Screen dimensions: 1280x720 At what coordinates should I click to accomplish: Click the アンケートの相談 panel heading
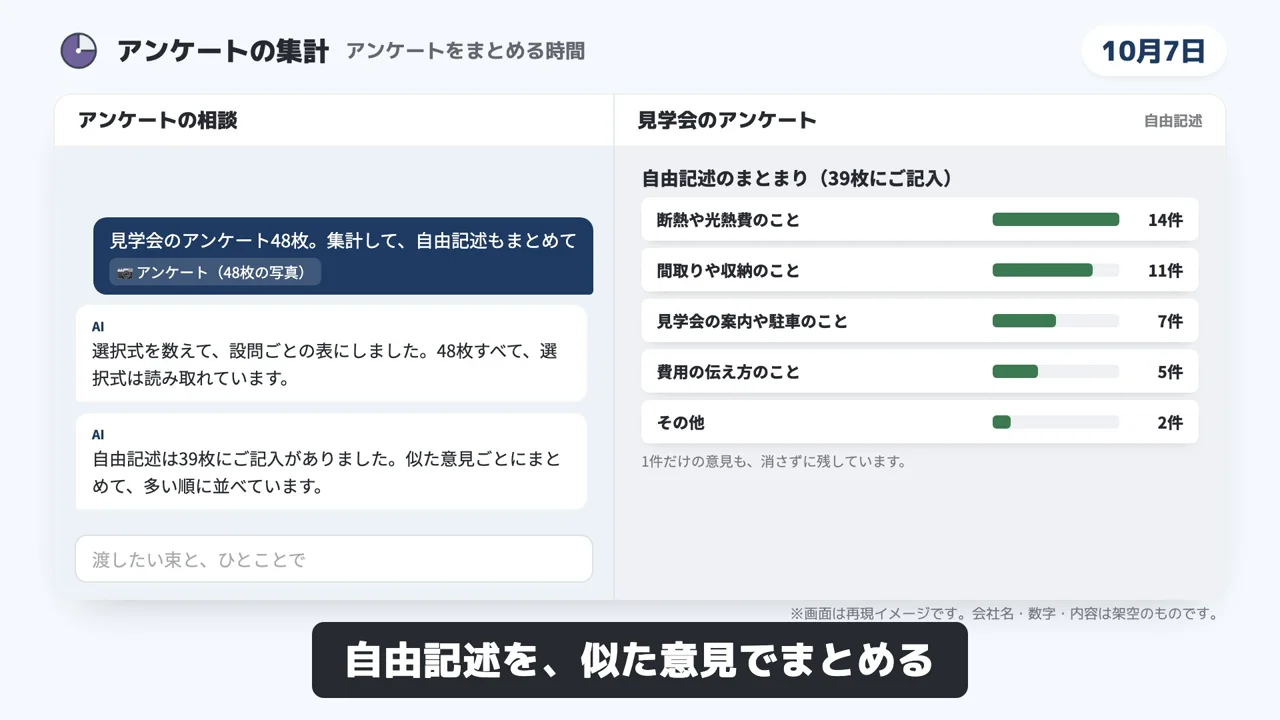pyautogui.click(x=157, y=121)
